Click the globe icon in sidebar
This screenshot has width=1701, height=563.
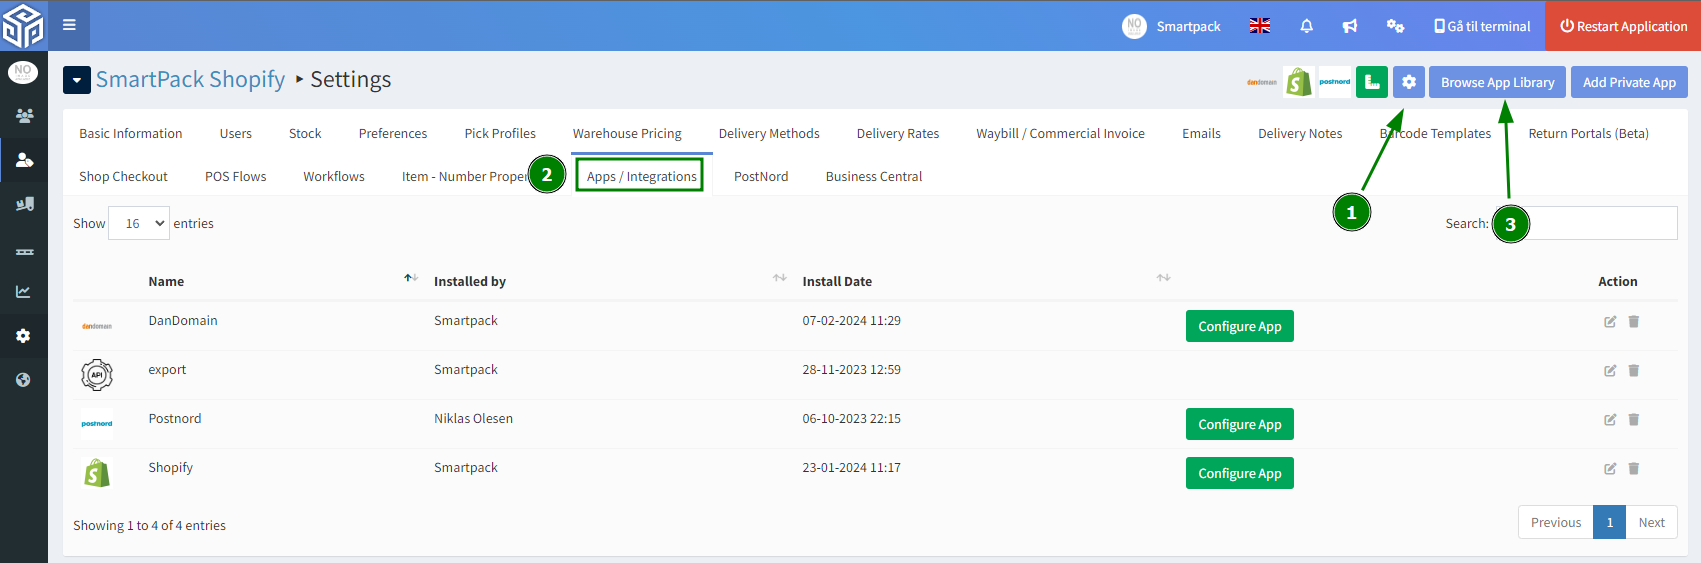pos(24,380)
